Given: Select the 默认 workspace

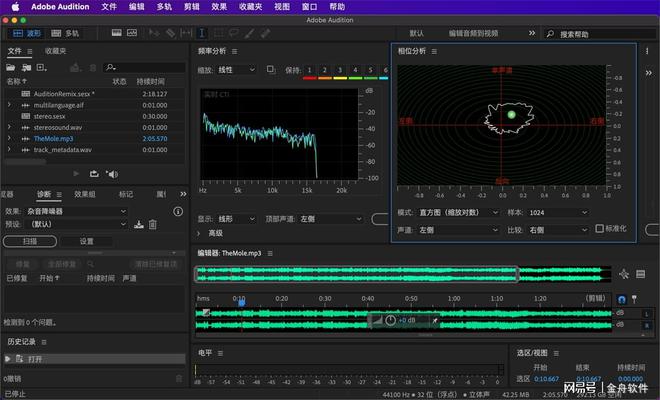Looking at the screenshot, I should (416, 33).
